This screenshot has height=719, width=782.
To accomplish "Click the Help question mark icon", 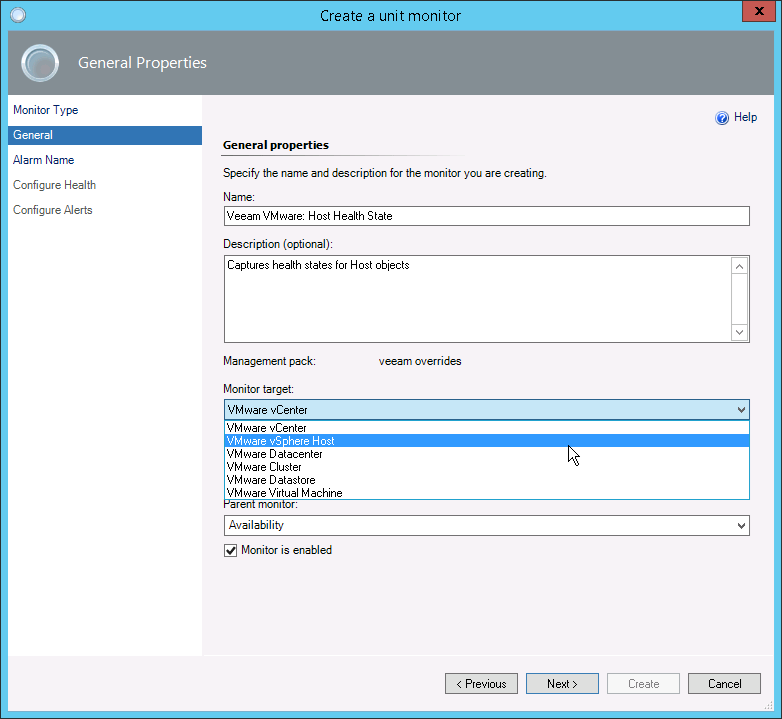I will coord(722,118).
